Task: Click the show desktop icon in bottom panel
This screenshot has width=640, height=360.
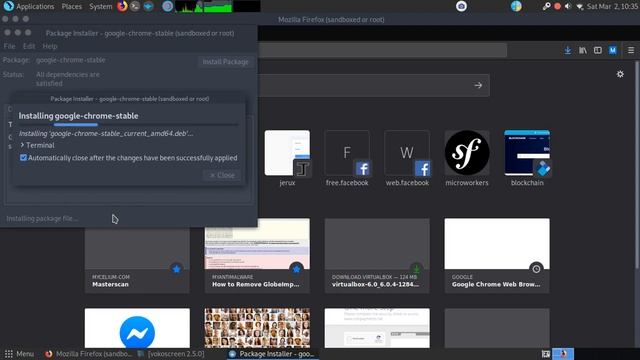Action: 546,354
